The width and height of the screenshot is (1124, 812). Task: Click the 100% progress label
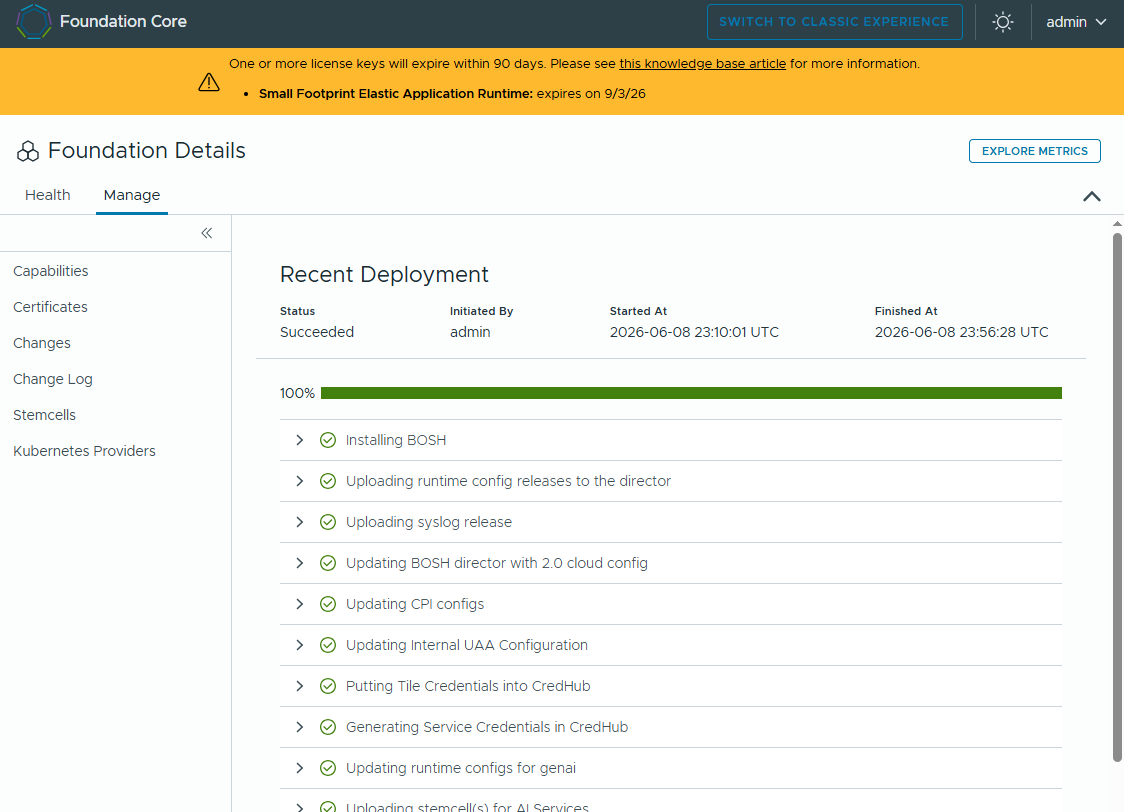click(297, 393)
